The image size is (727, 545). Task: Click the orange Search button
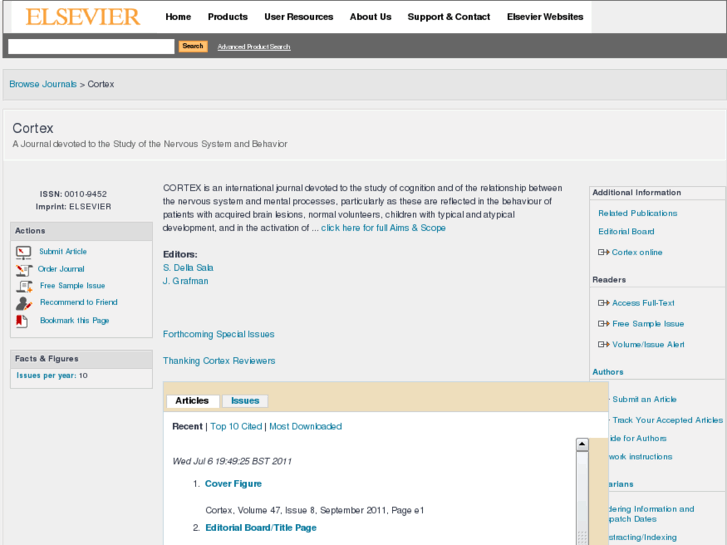(193, 46)
